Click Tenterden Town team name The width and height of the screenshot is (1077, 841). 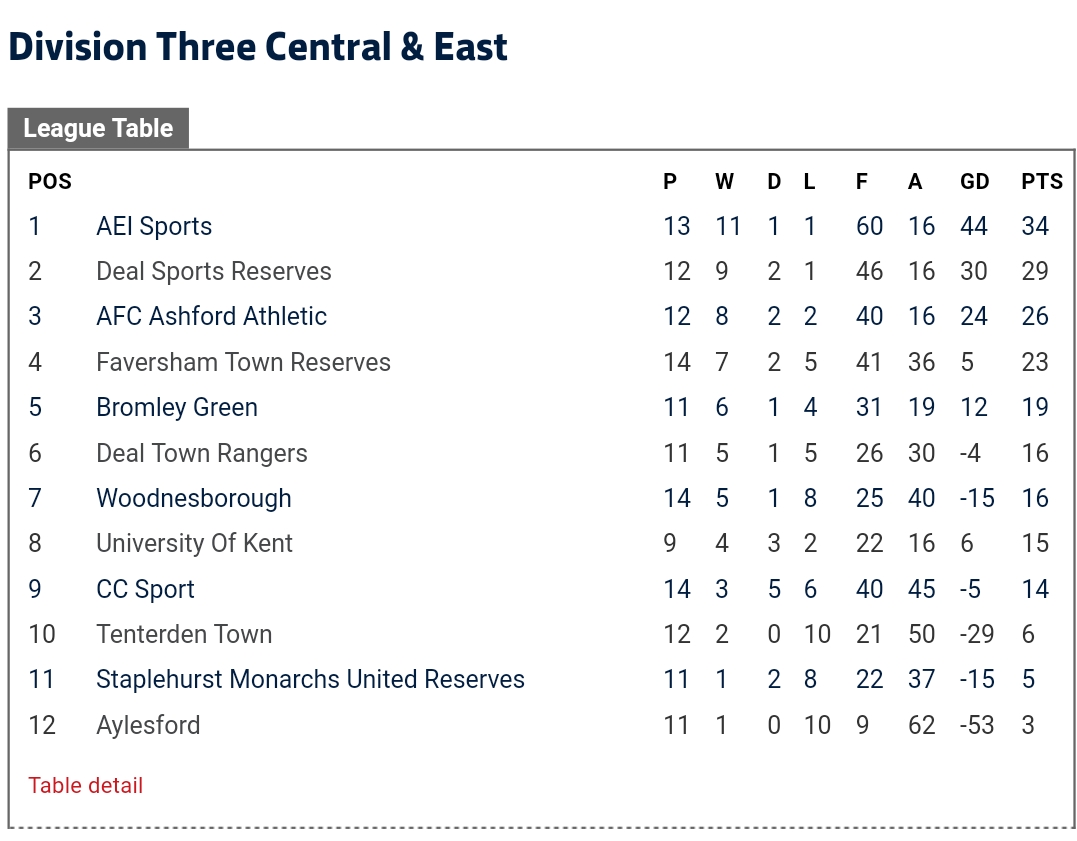[184, 634]
